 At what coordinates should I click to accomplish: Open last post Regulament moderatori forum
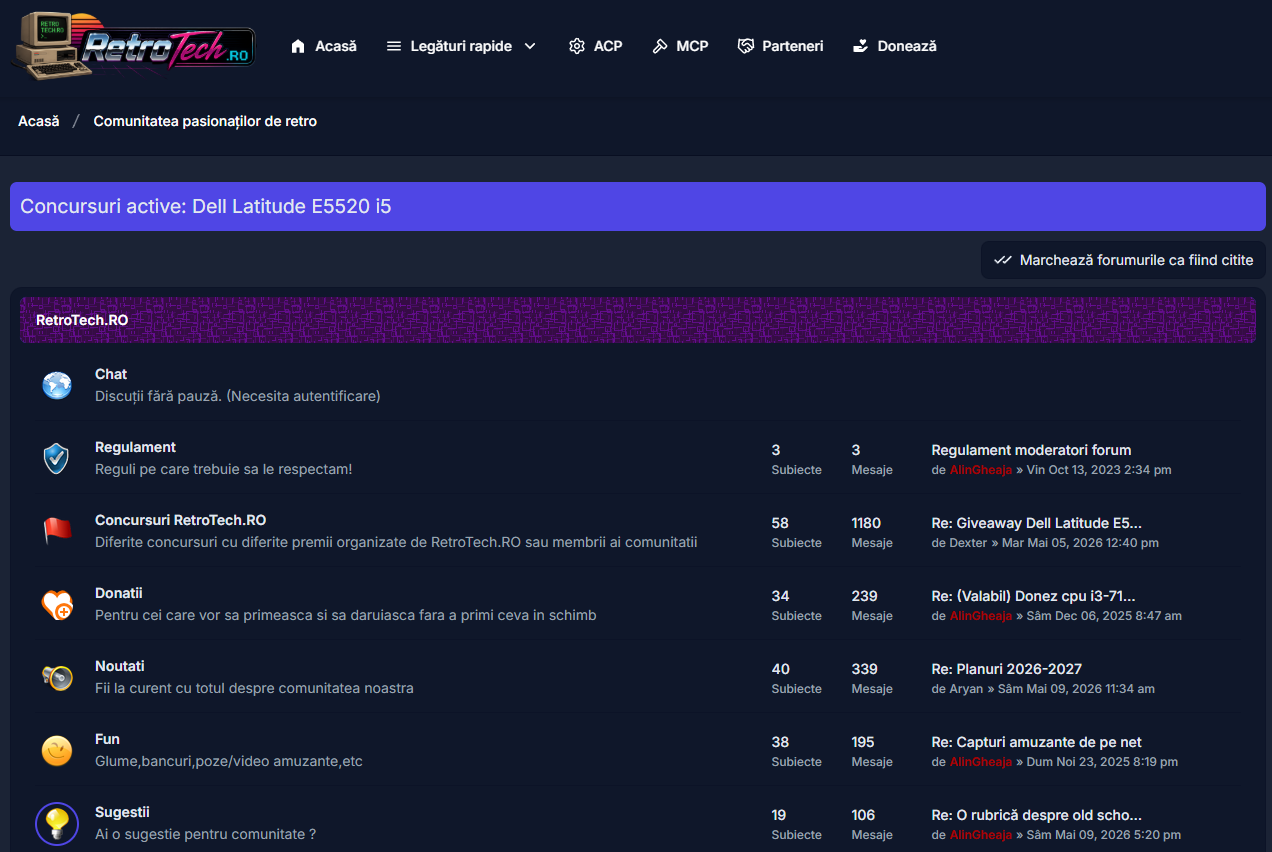click(x=1031, y=450)
